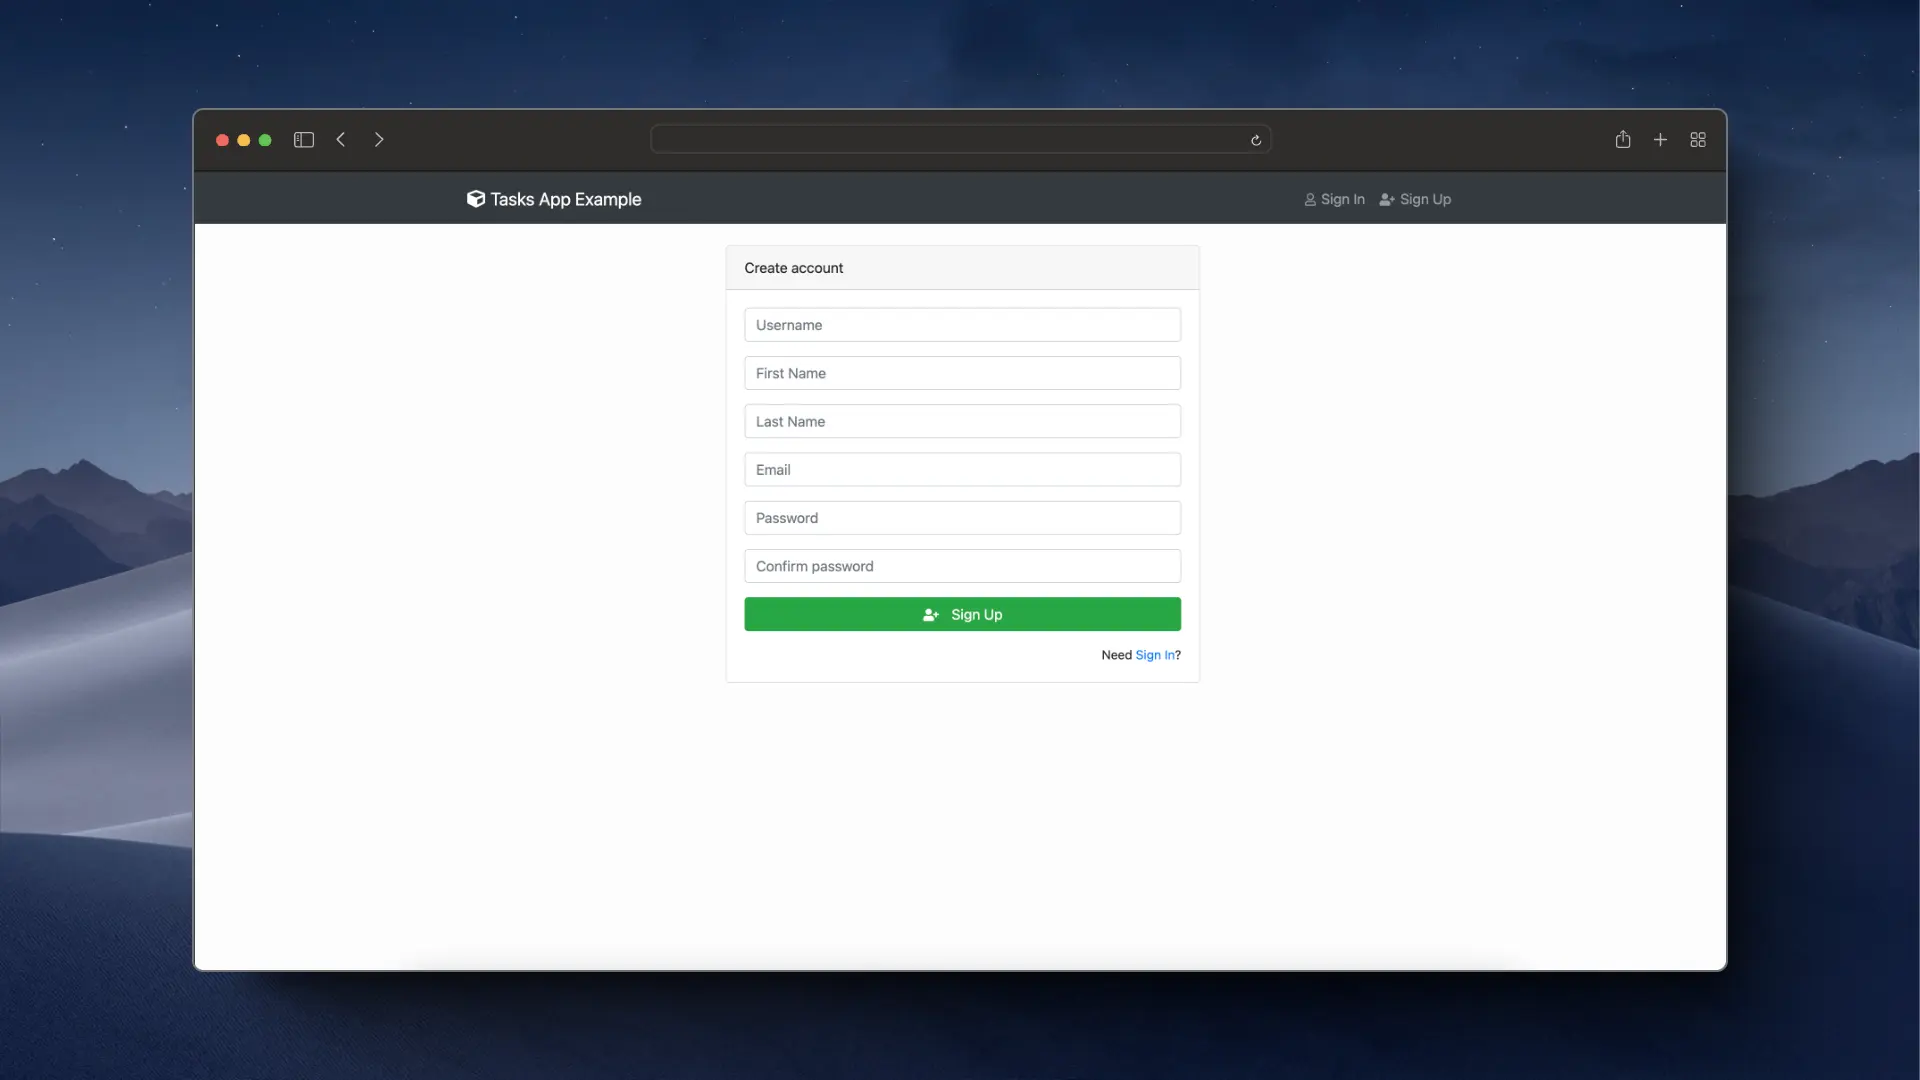1920x1080 pixels.
Task: Click Sign In menu item in navbar
Action: (1333, 199)
